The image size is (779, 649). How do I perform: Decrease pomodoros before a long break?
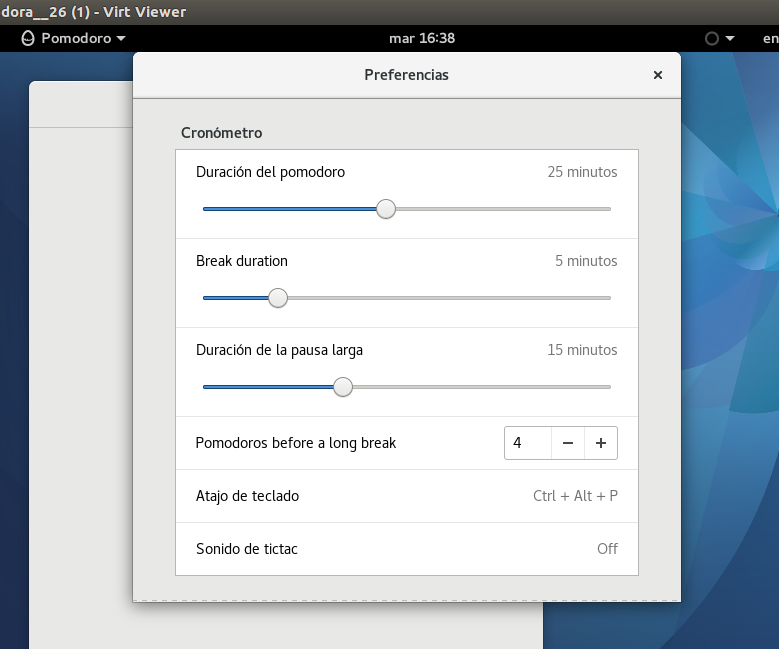[x=568, y=443]
